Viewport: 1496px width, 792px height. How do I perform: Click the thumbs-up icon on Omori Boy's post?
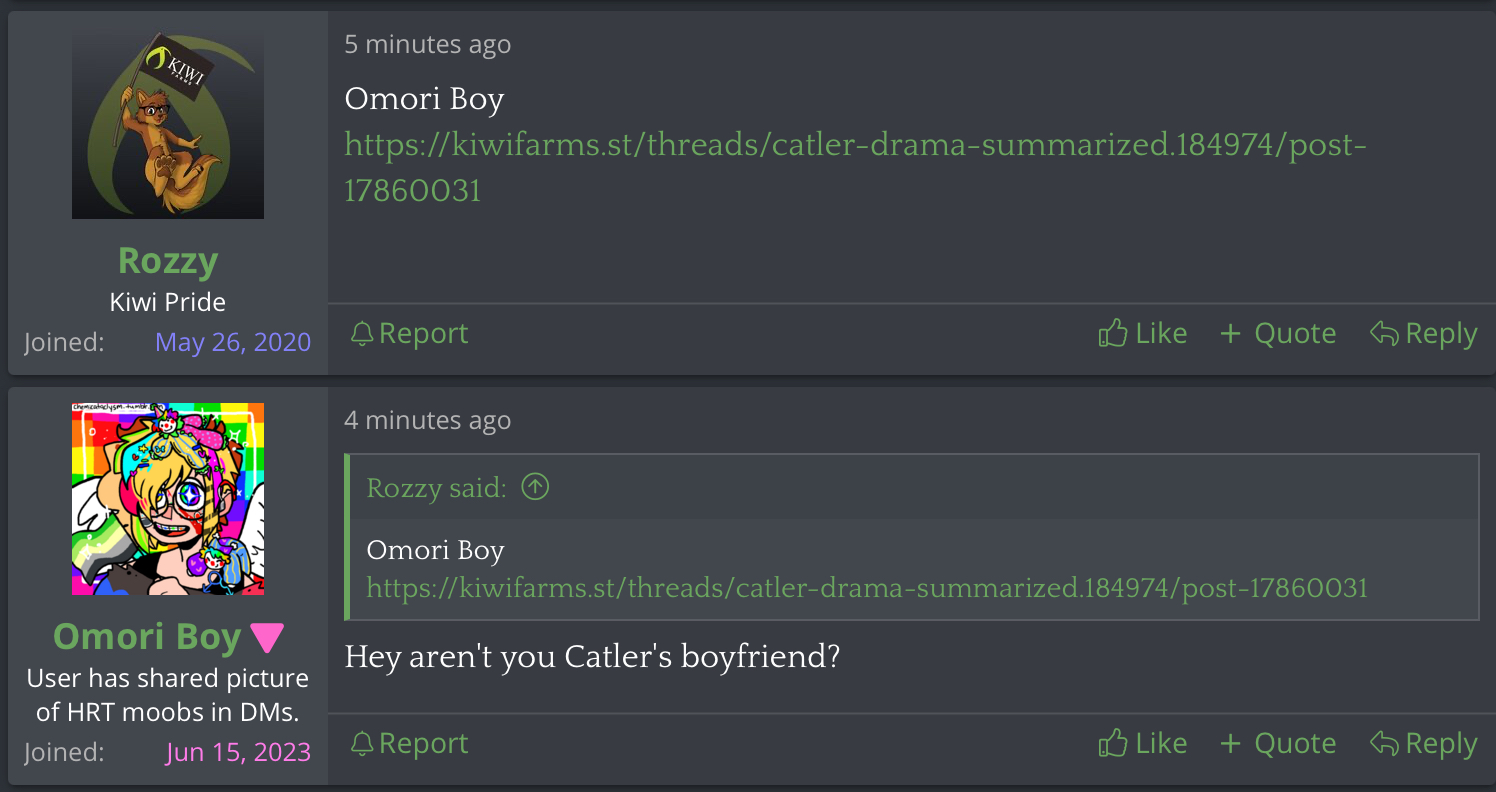click(1112, 744)
